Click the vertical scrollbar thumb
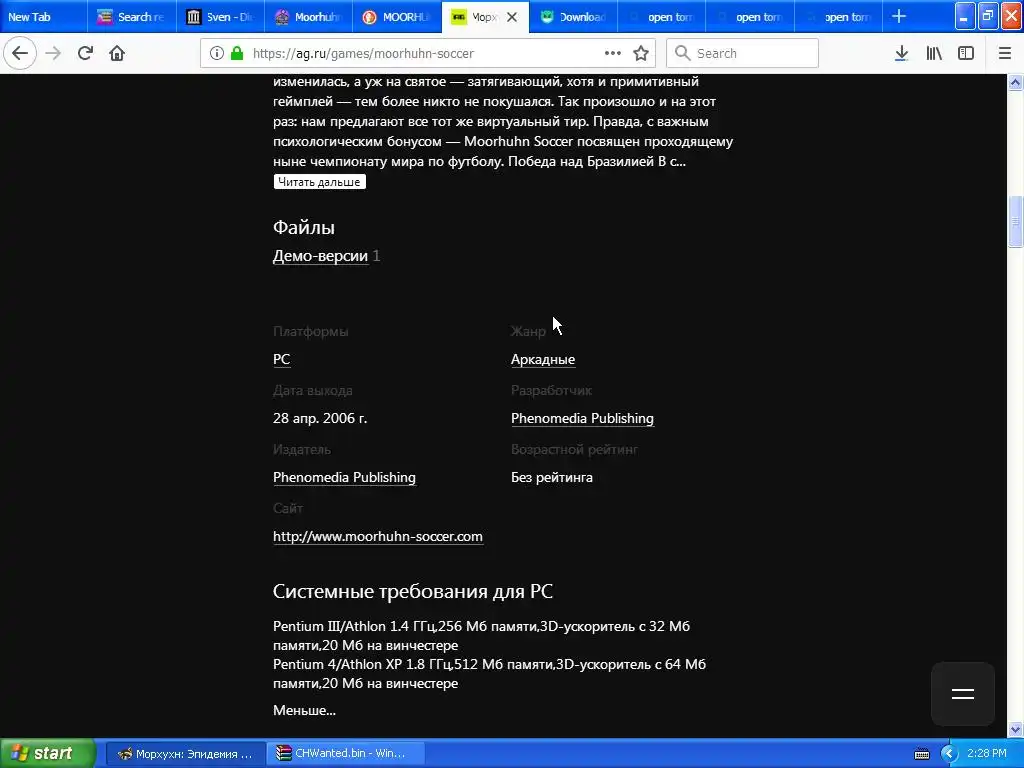The width and height of the screenshot is (1024, 768). pos(1016,222)
